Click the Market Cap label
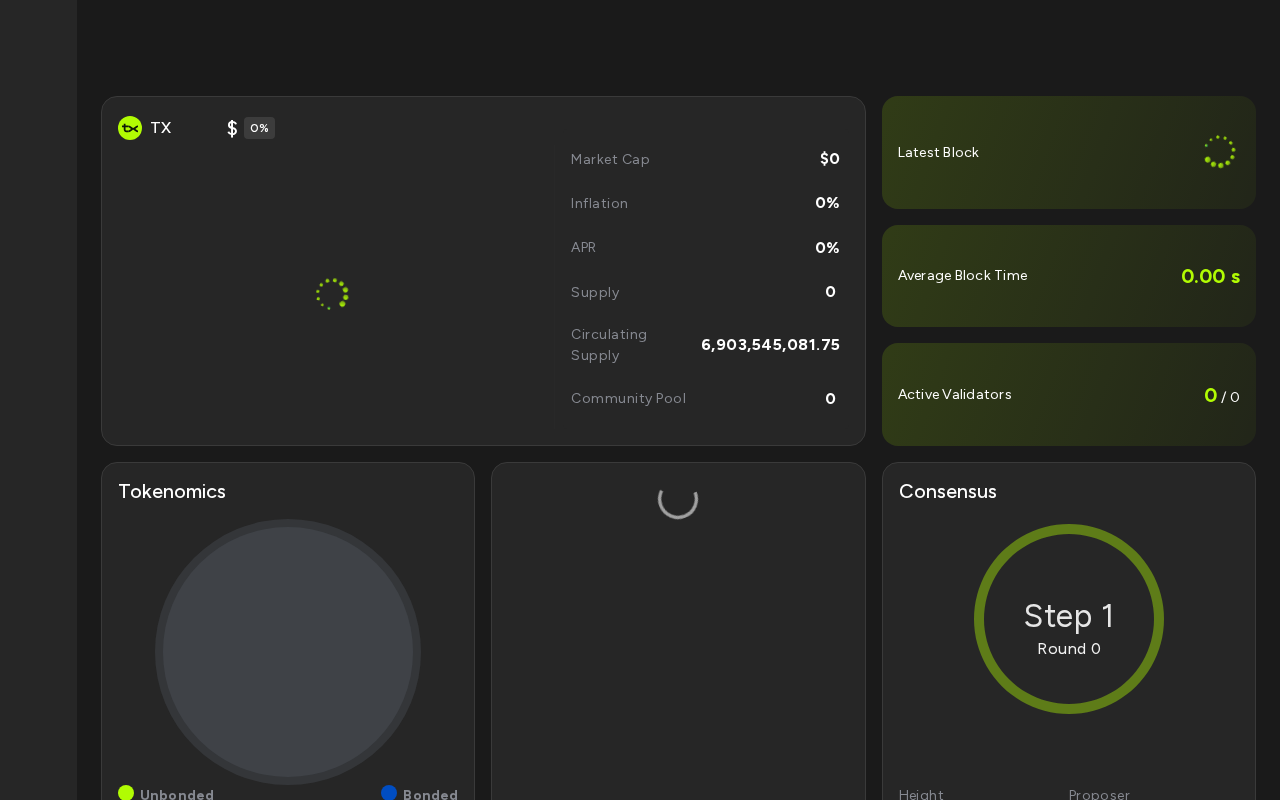This screenshot has height=800, width=1280. (x=610, y=159)
